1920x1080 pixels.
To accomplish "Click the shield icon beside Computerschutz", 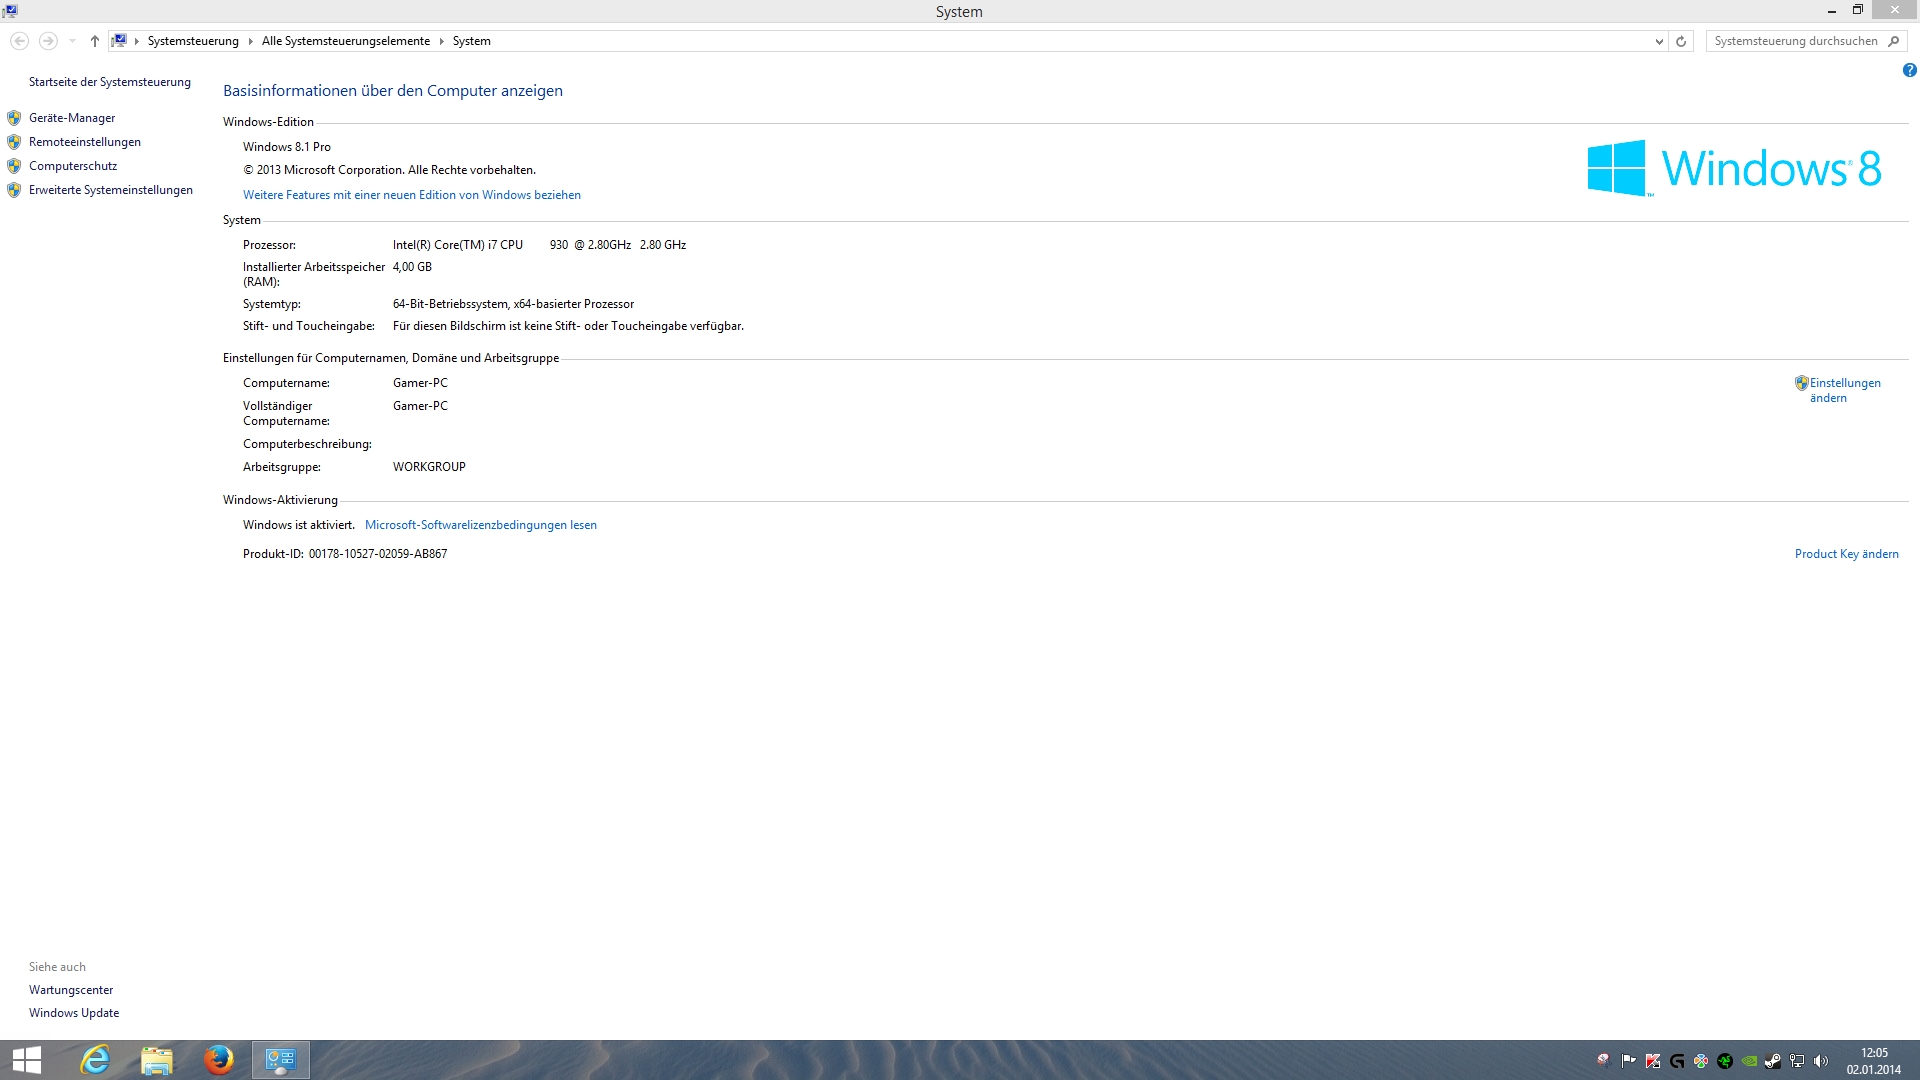I will click(14, 166).
